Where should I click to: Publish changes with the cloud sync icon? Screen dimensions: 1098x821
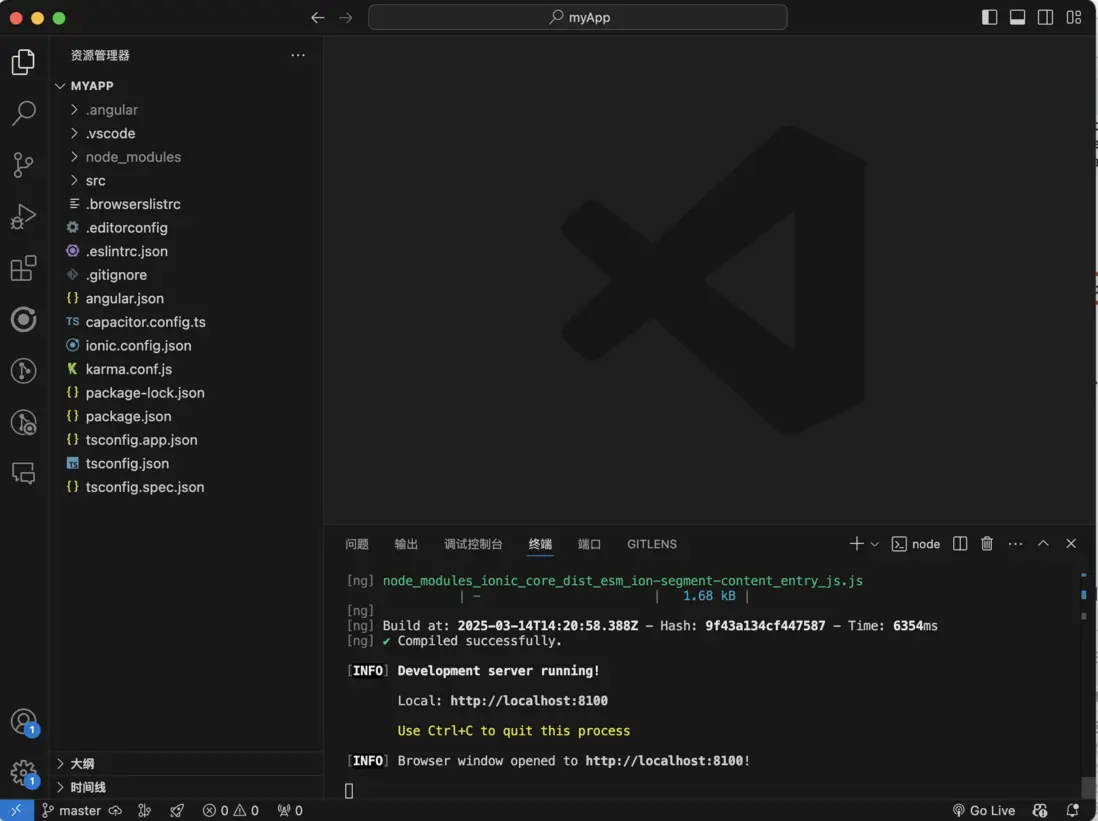116,810
